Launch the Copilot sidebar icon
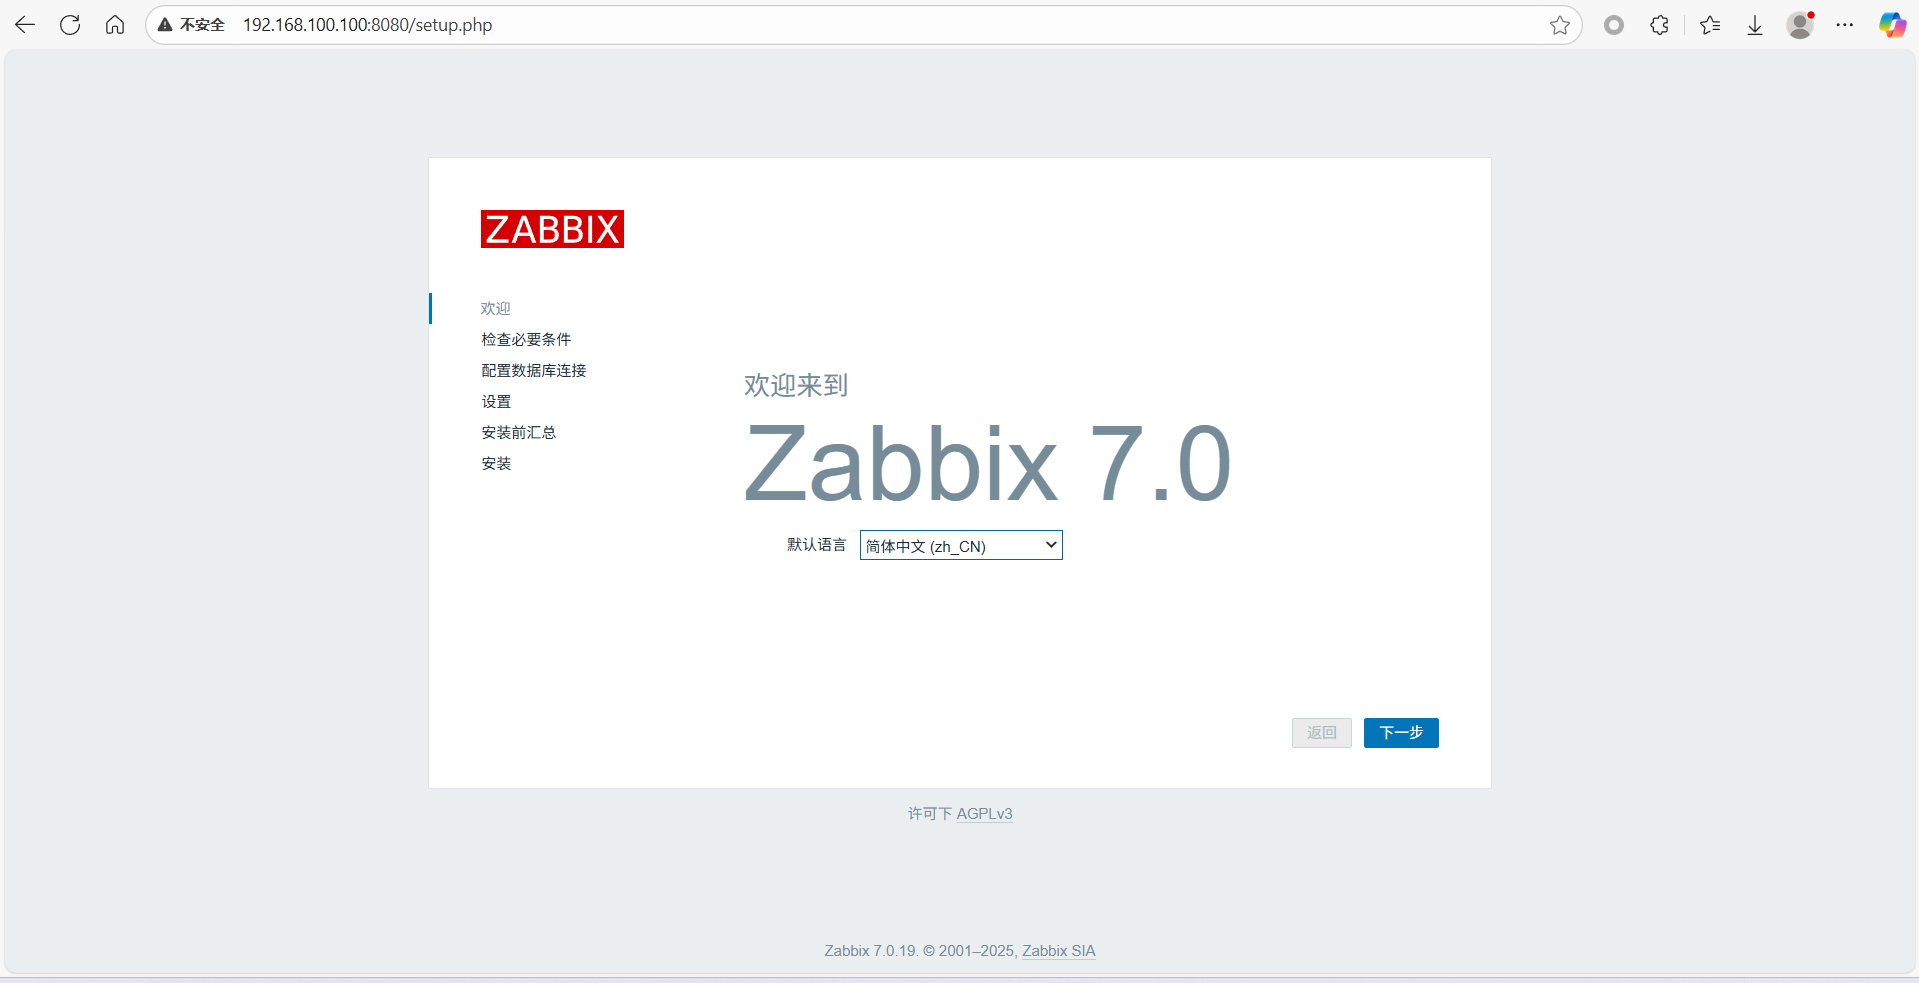 point(1892,25)
